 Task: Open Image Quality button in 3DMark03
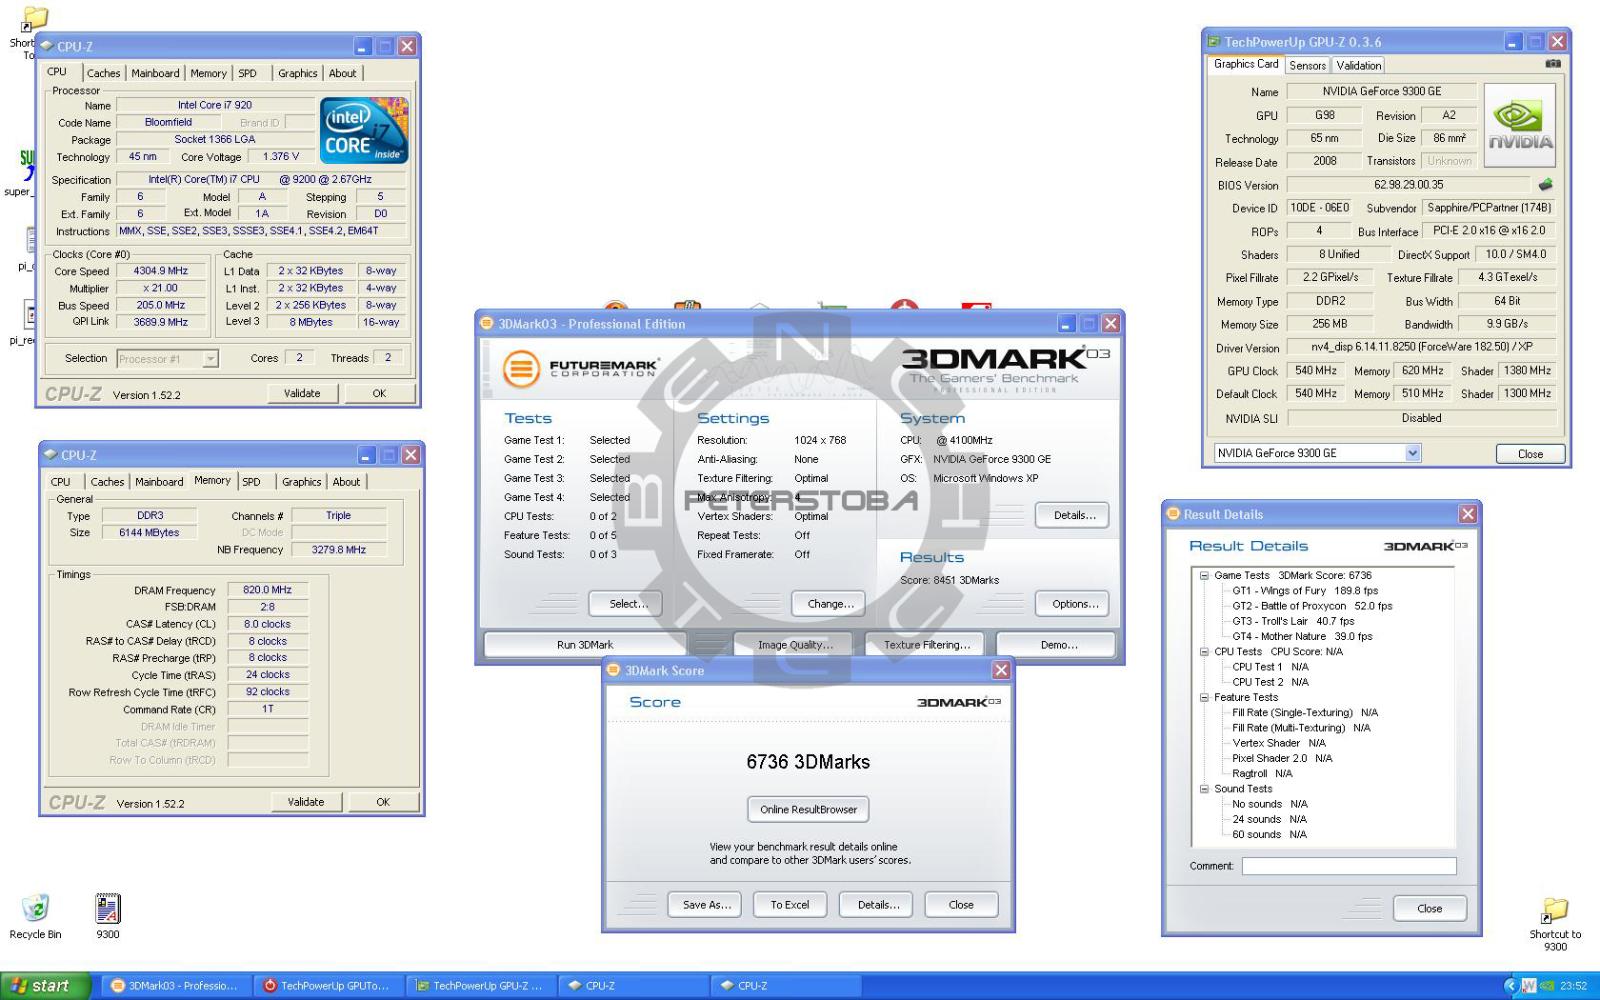pos(795,645)
